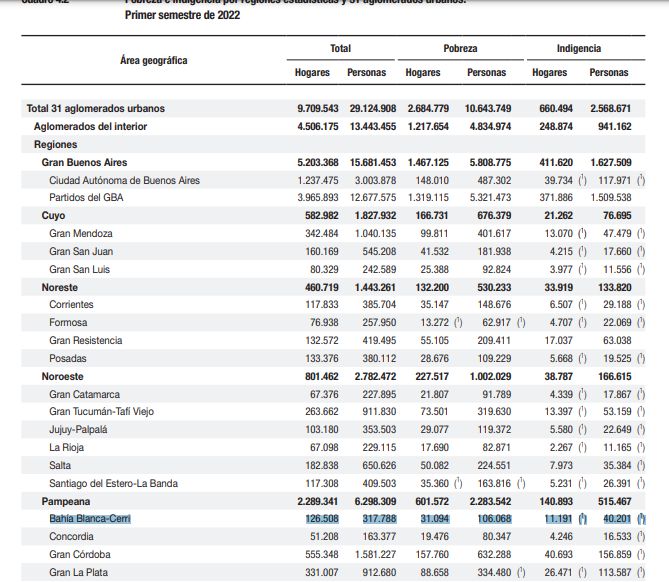
Task: Select the 'Partidos del GBA' row label
Action: pos(86,198)
